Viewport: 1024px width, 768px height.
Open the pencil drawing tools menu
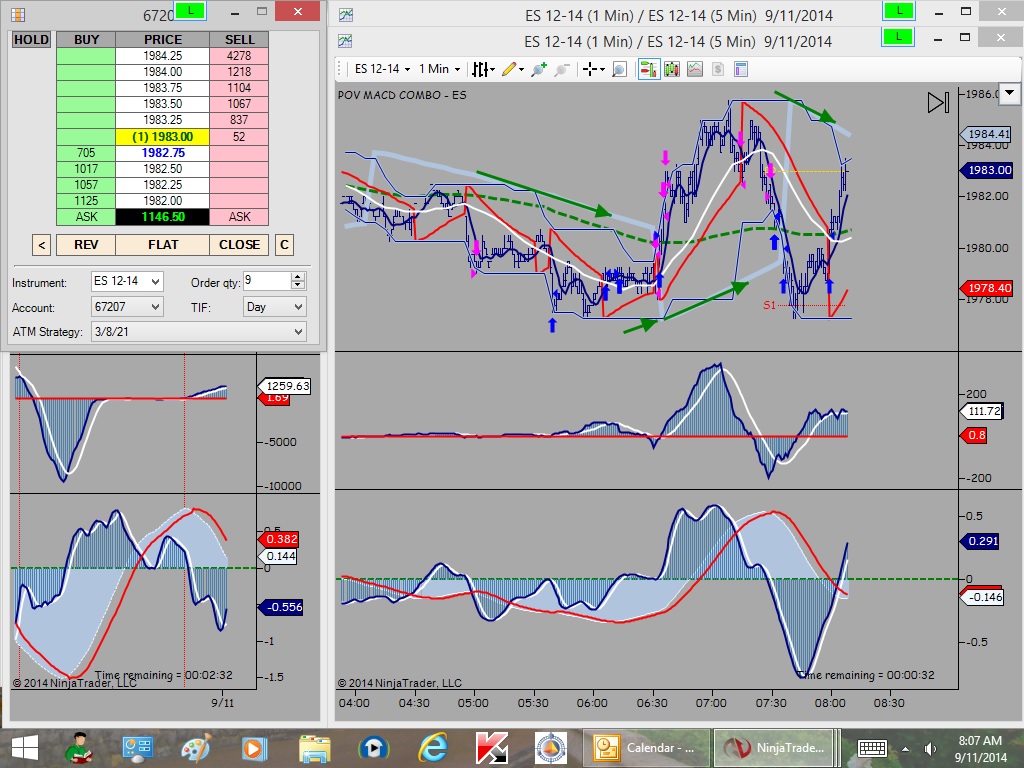tap(513, 69)
